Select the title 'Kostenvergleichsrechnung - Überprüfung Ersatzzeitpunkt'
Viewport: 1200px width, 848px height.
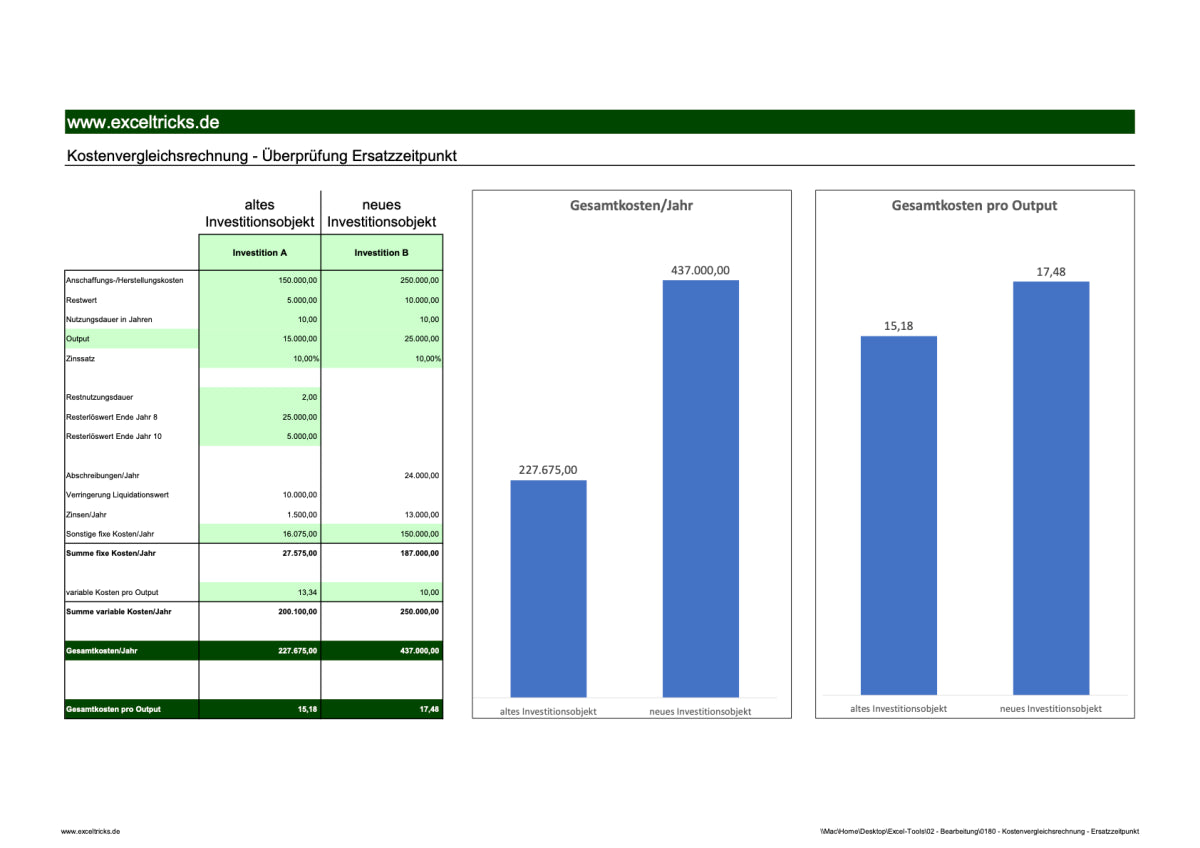(262, 156)
